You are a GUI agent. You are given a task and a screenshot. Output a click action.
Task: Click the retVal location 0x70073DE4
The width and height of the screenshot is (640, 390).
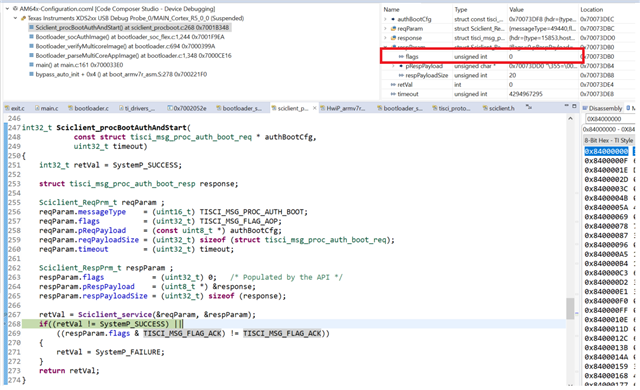(597, 85)
